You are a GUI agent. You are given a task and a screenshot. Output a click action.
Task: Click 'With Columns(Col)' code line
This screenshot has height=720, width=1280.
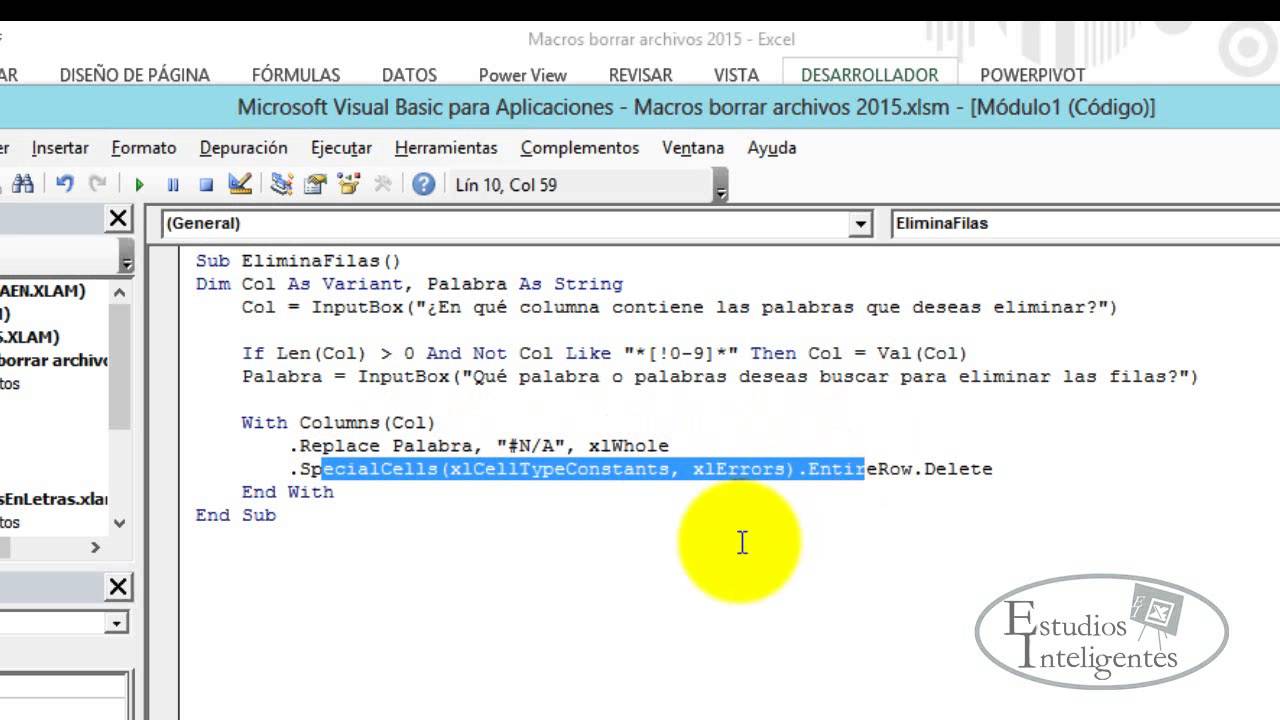pos(338,423)
